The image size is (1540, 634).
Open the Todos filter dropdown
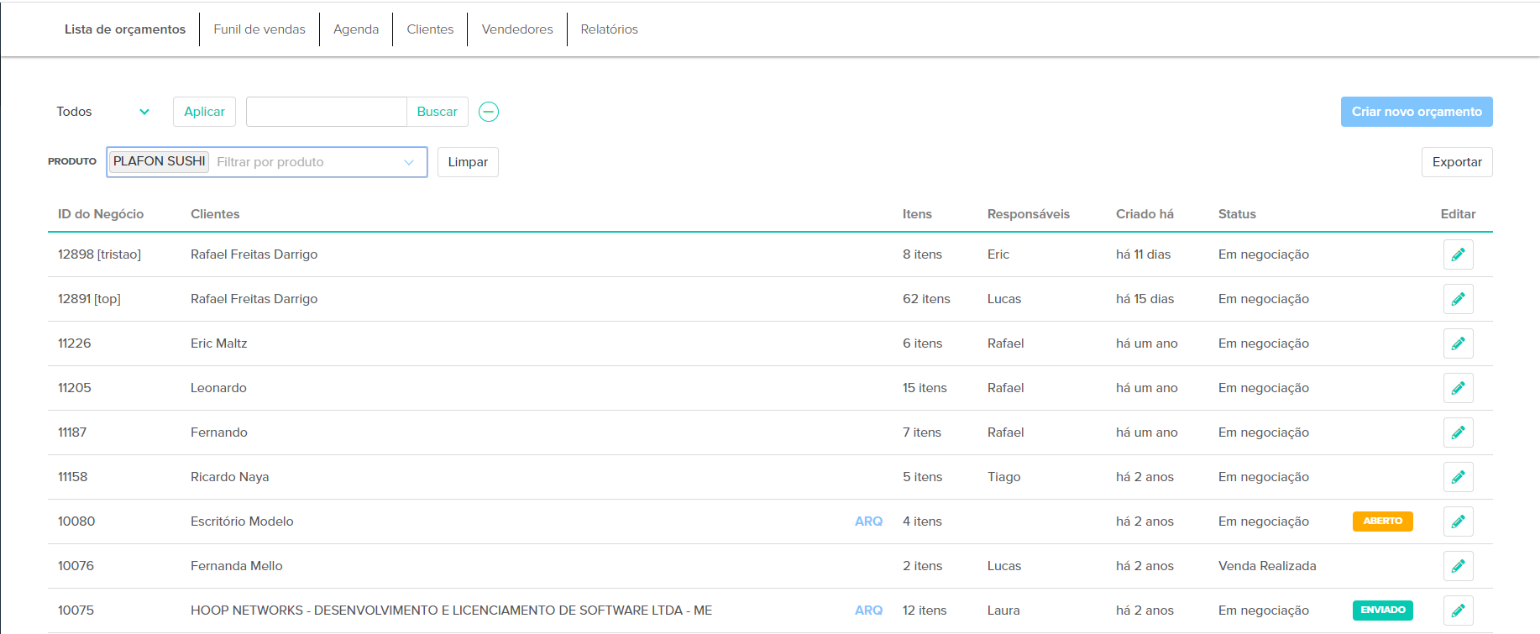point(103,112)
